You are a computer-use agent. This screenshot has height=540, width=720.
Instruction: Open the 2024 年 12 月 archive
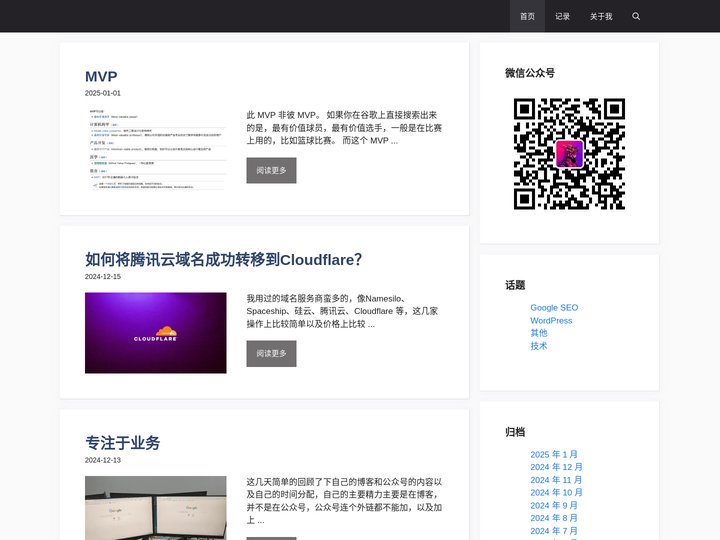[556, 467]
